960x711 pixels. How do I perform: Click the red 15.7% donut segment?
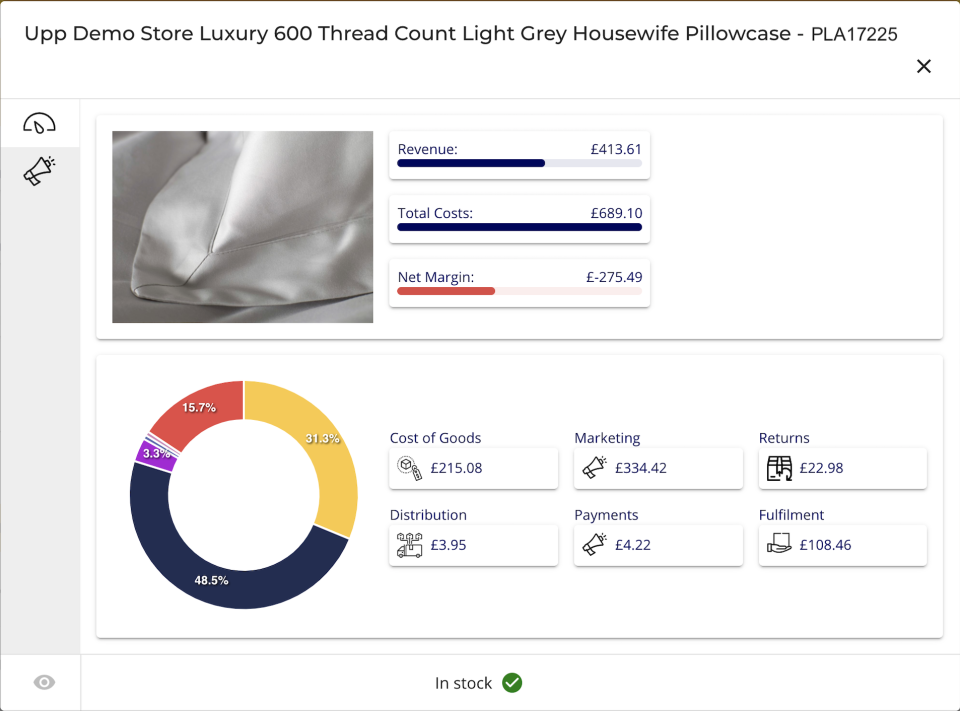click(x=200, y=410)
